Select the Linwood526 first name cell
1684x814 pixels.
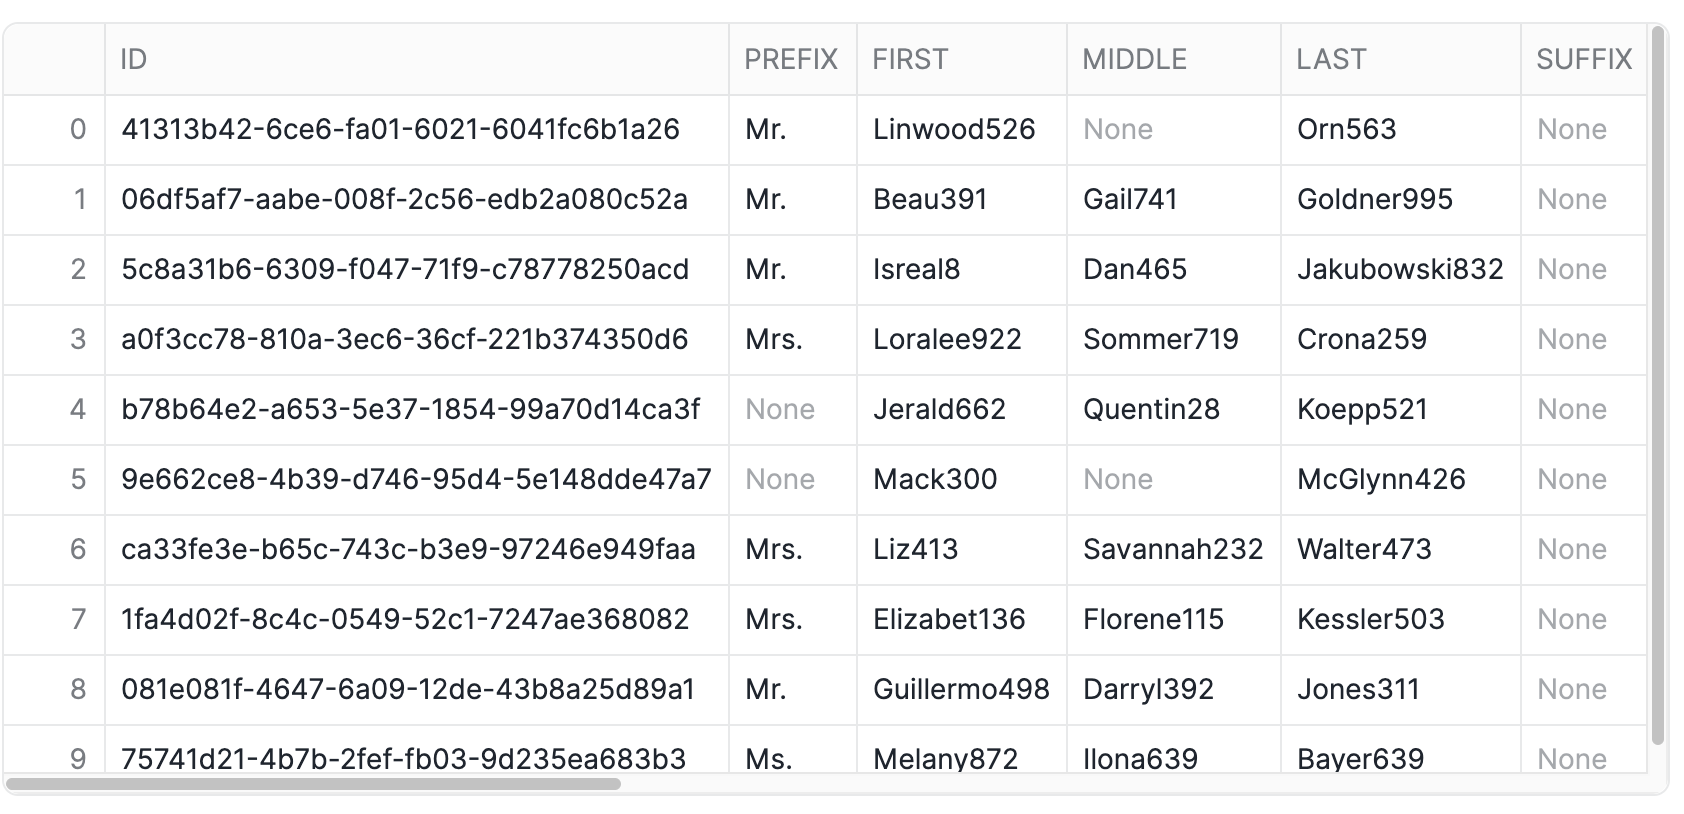click(x=962, y=130)
